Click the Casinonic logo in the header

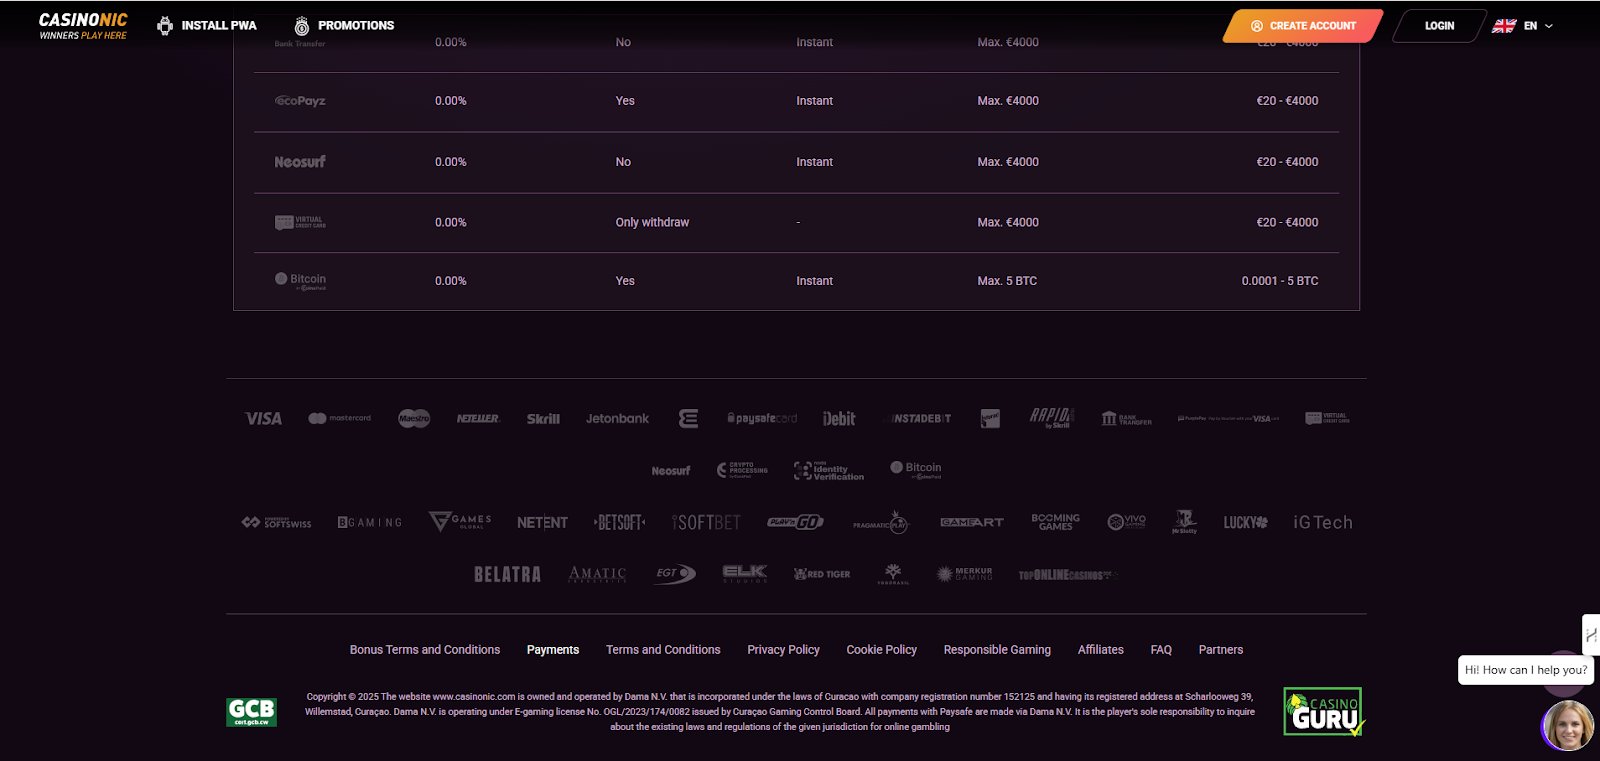click(x=83, y=26)
